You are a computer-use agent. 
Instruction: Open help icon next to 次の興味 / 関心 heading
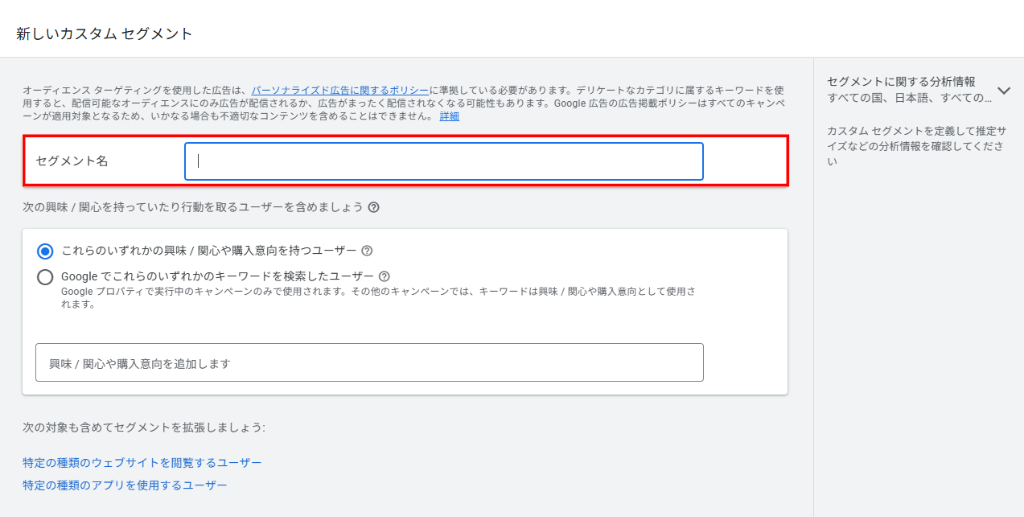[x=374, y=208]
